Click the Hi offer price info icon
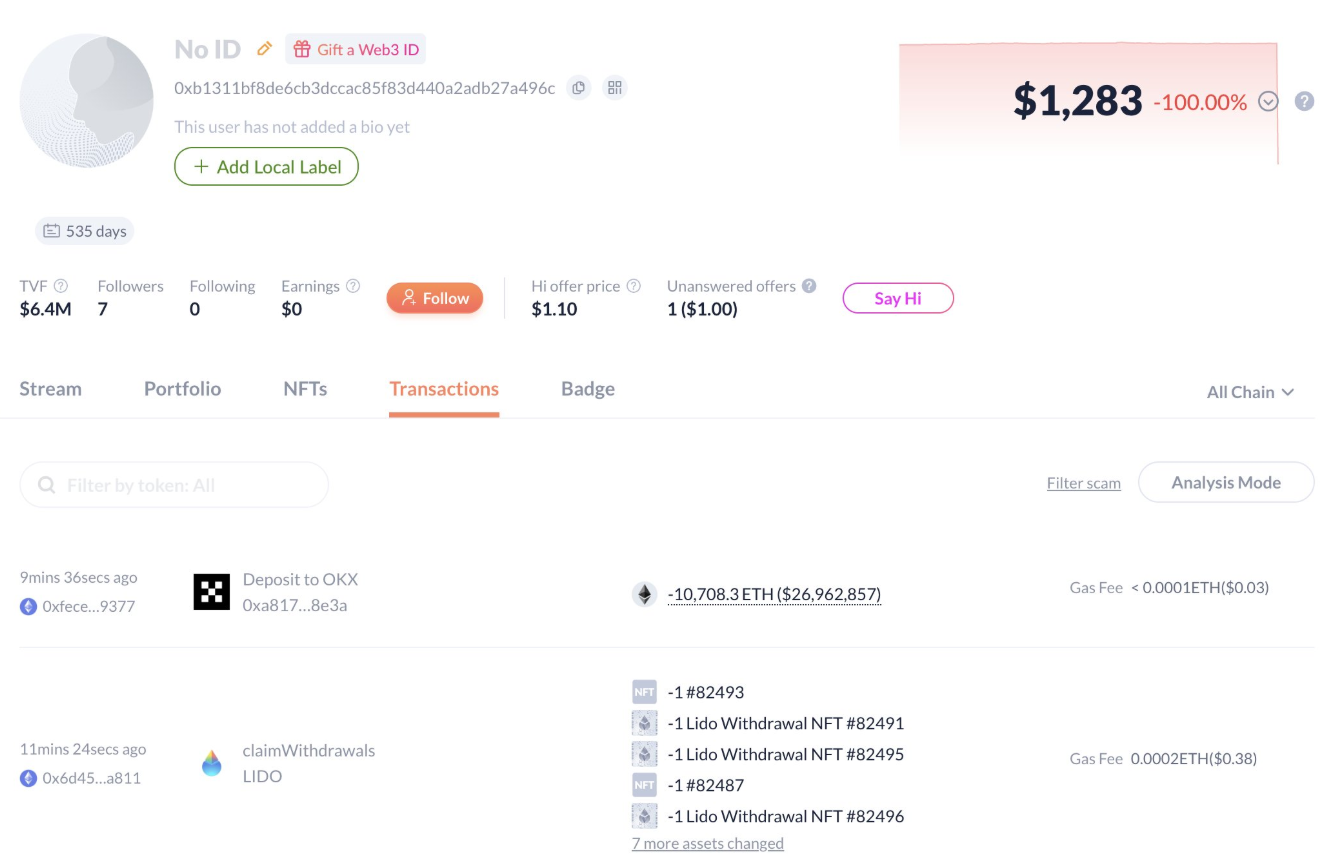The width and height of the screenshot is (1321, 866). tap(633, 286)
